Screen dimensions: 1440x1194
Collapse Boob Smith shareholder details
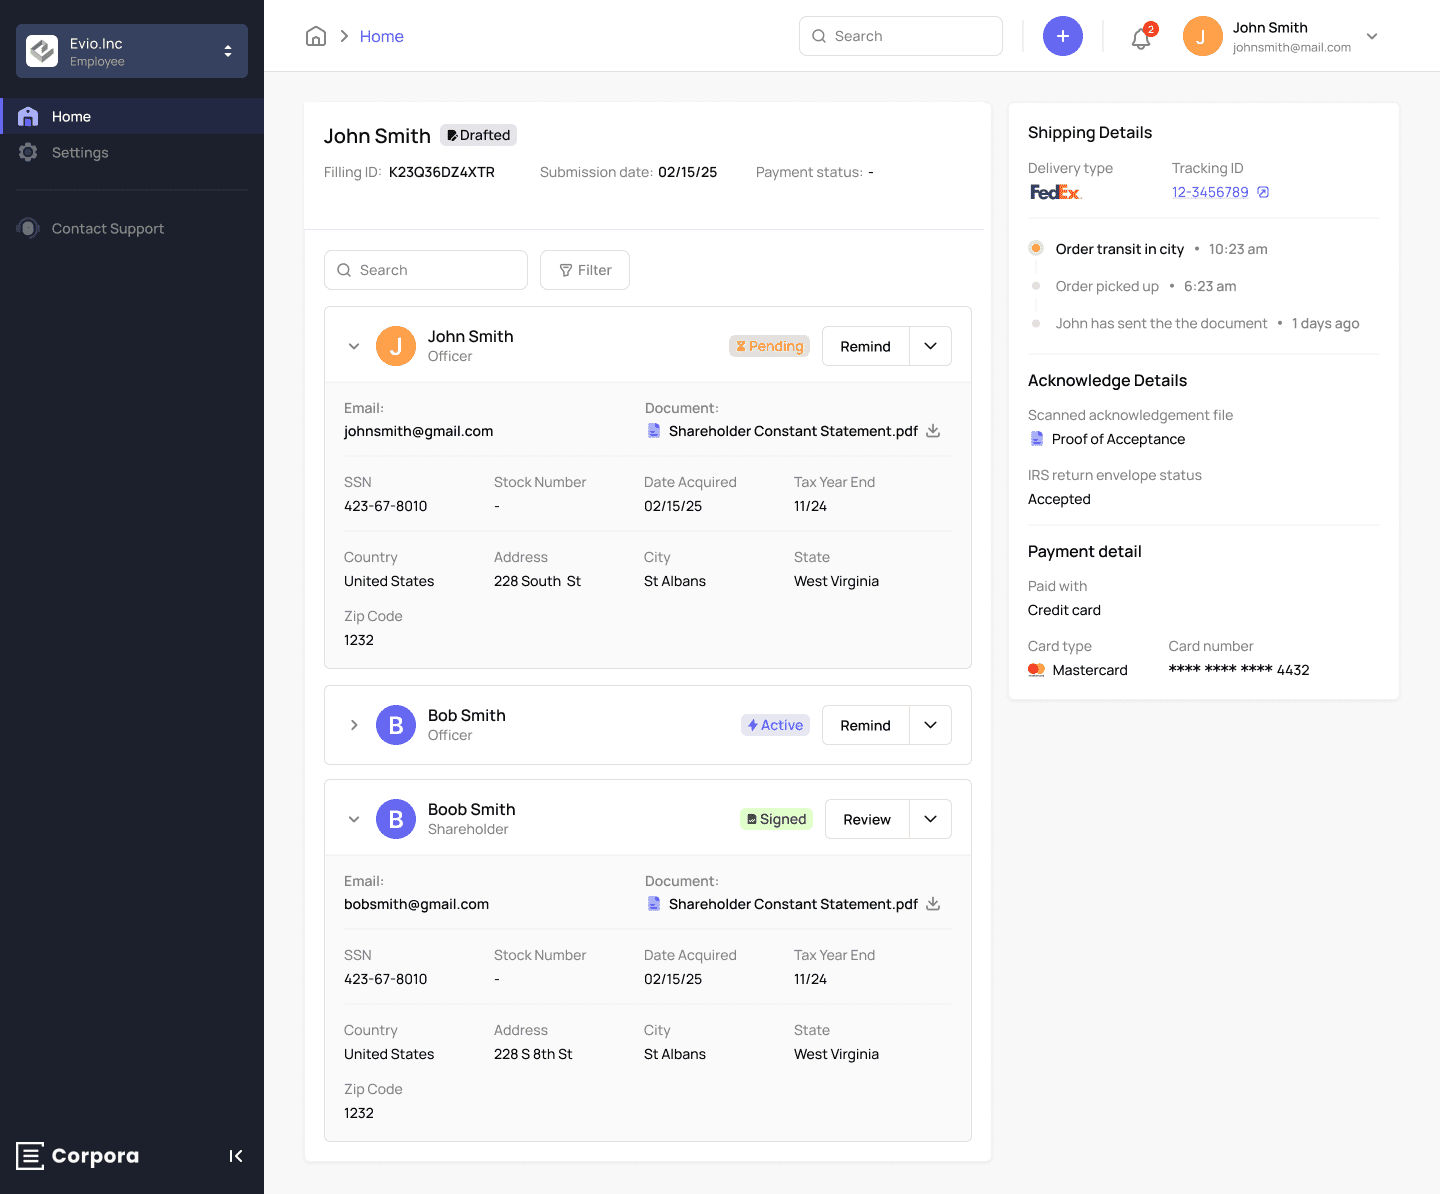pyautogui.click(x=354, y=819)
